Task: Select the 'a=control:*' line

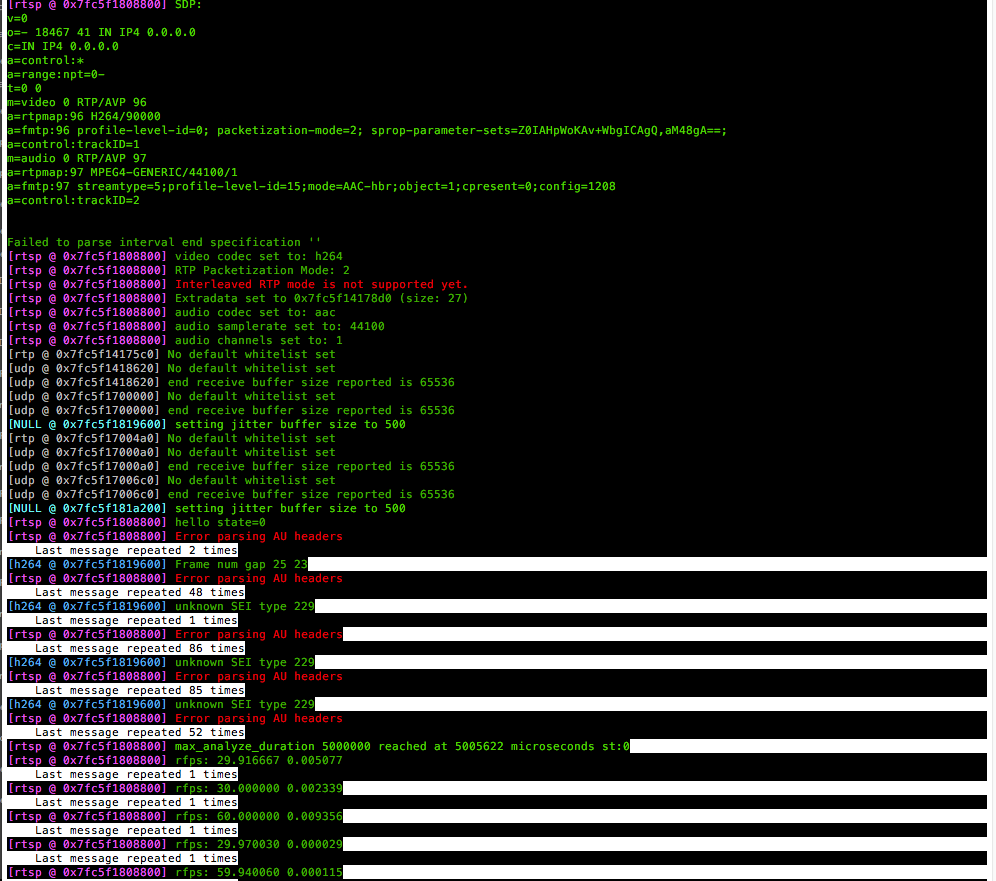Action: point(46,60)
